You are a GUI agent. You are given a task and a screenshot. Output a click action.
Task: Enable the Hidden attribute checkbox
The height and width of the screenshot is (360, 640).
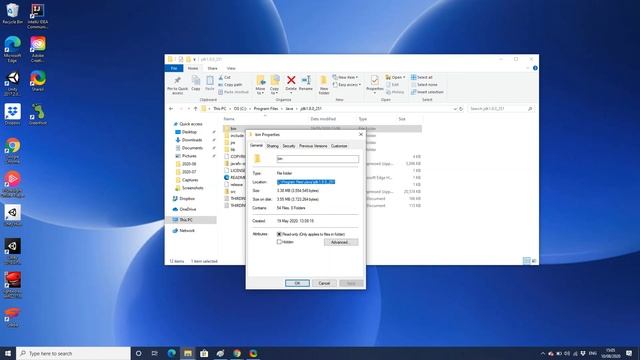(280, 242)
